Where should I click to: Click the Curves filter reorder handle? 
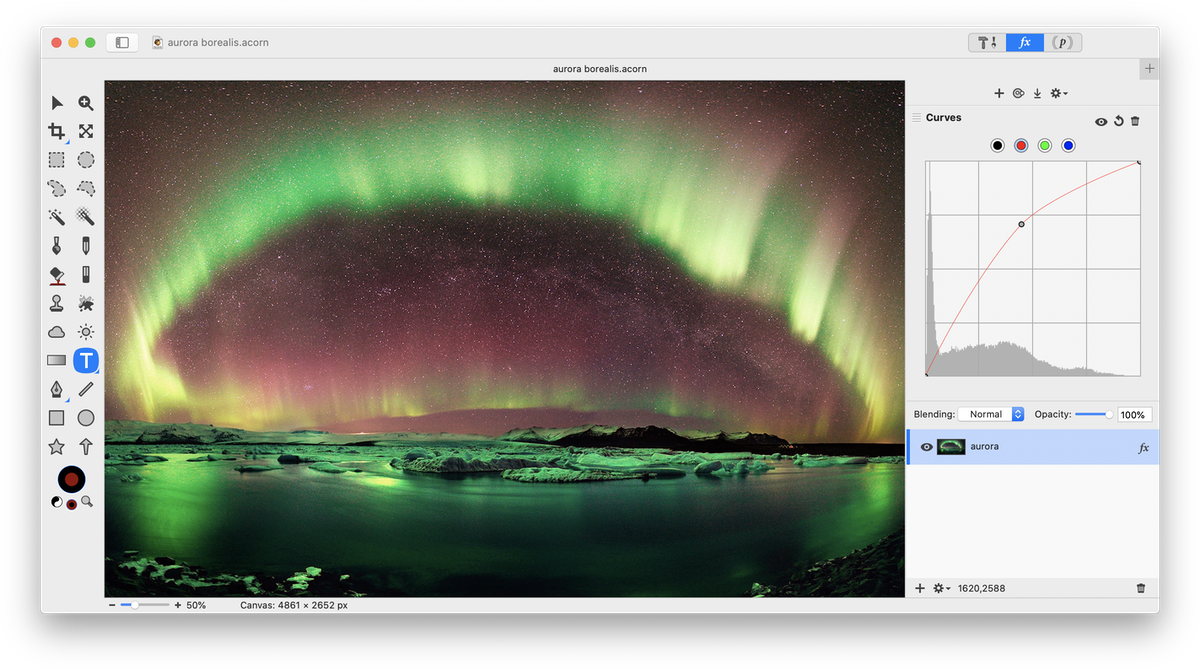916,118
